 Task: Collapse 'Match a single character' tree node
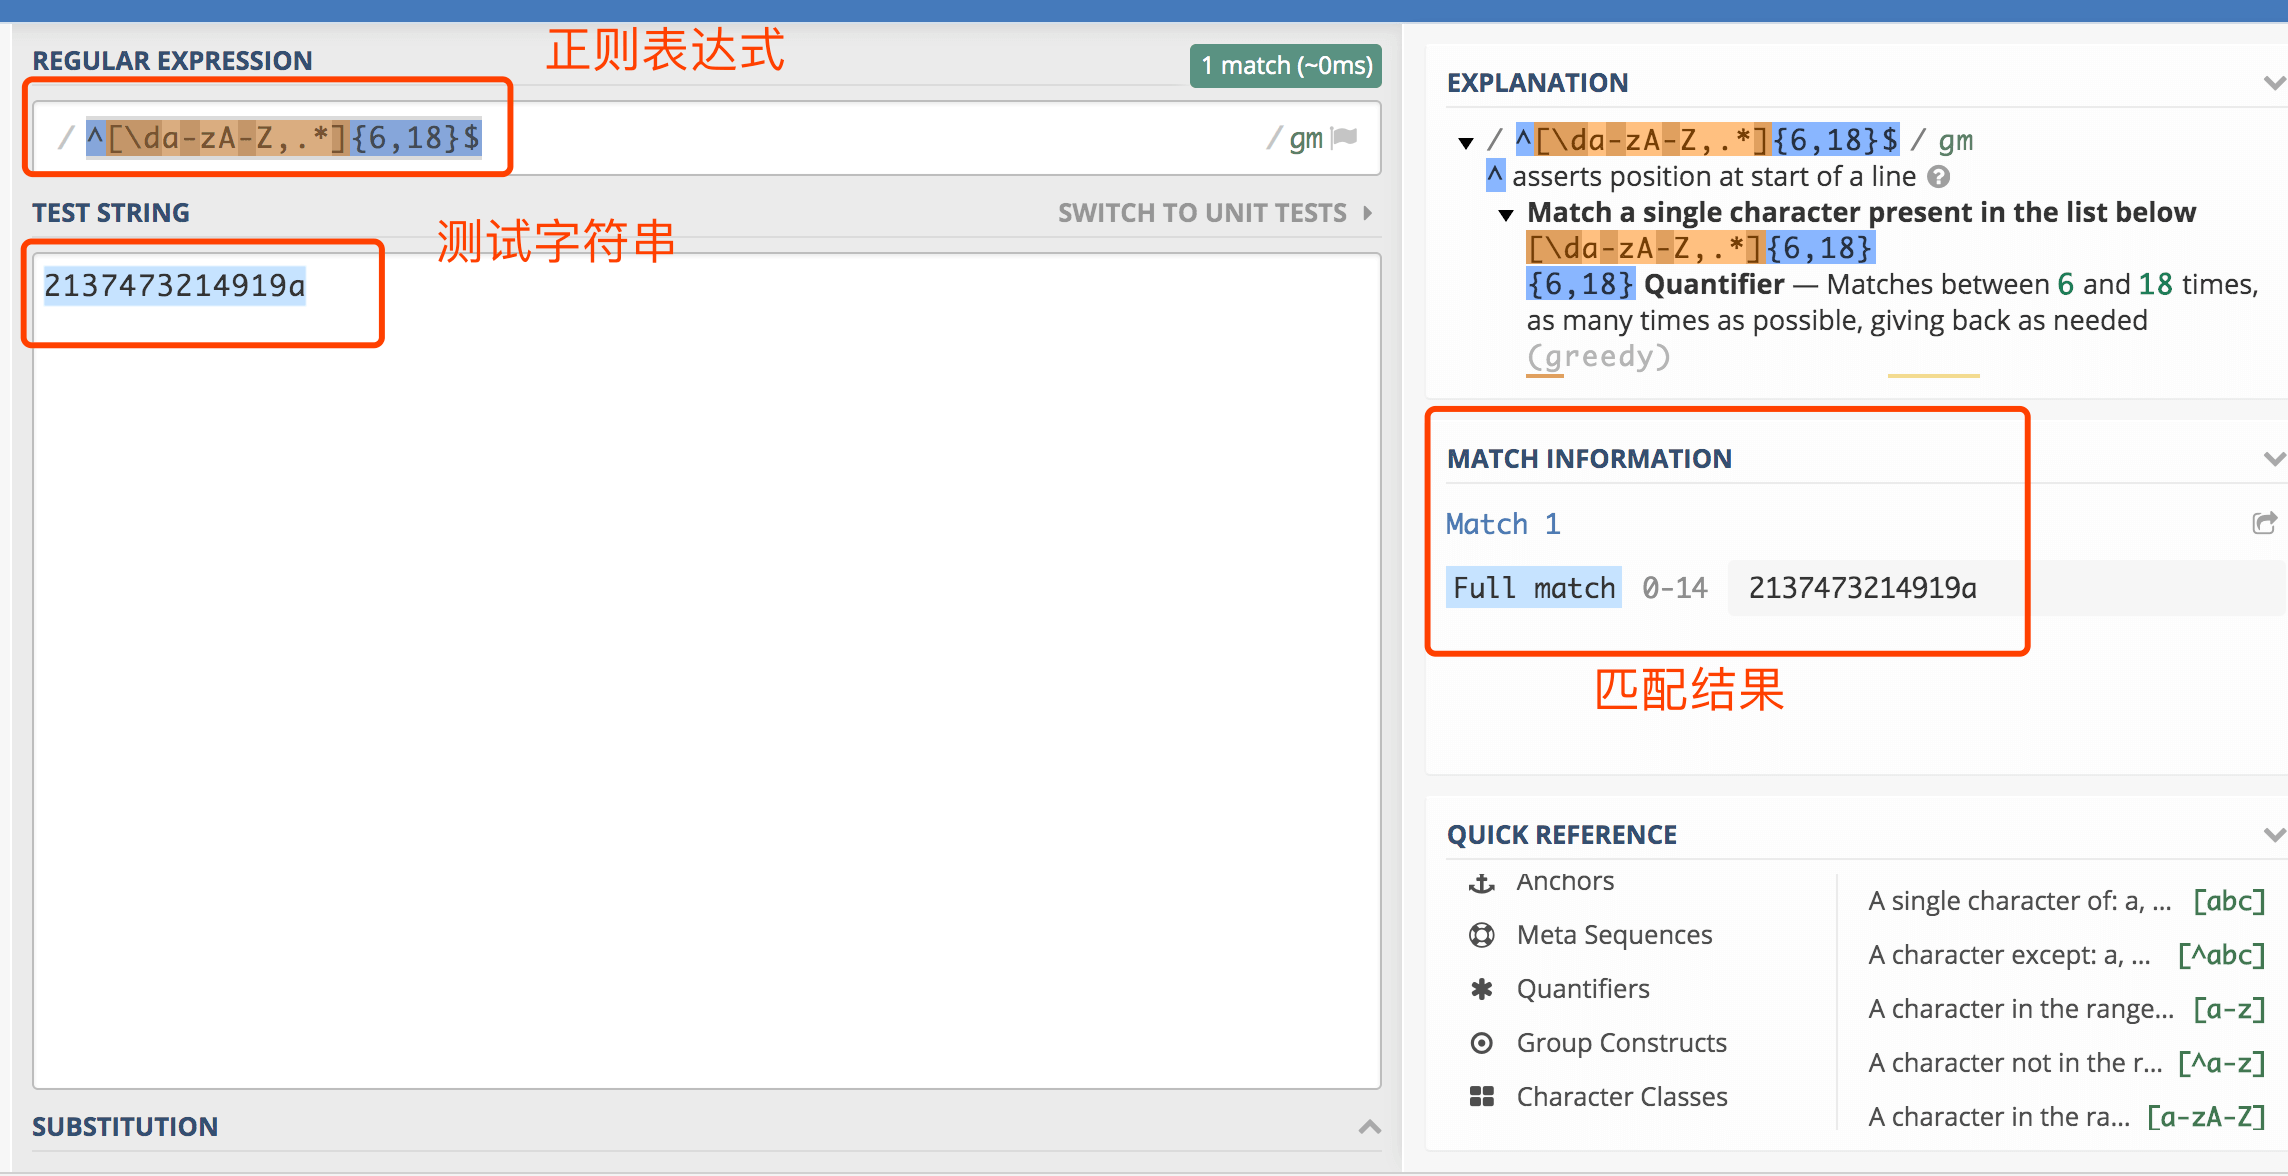point(1506,215)
